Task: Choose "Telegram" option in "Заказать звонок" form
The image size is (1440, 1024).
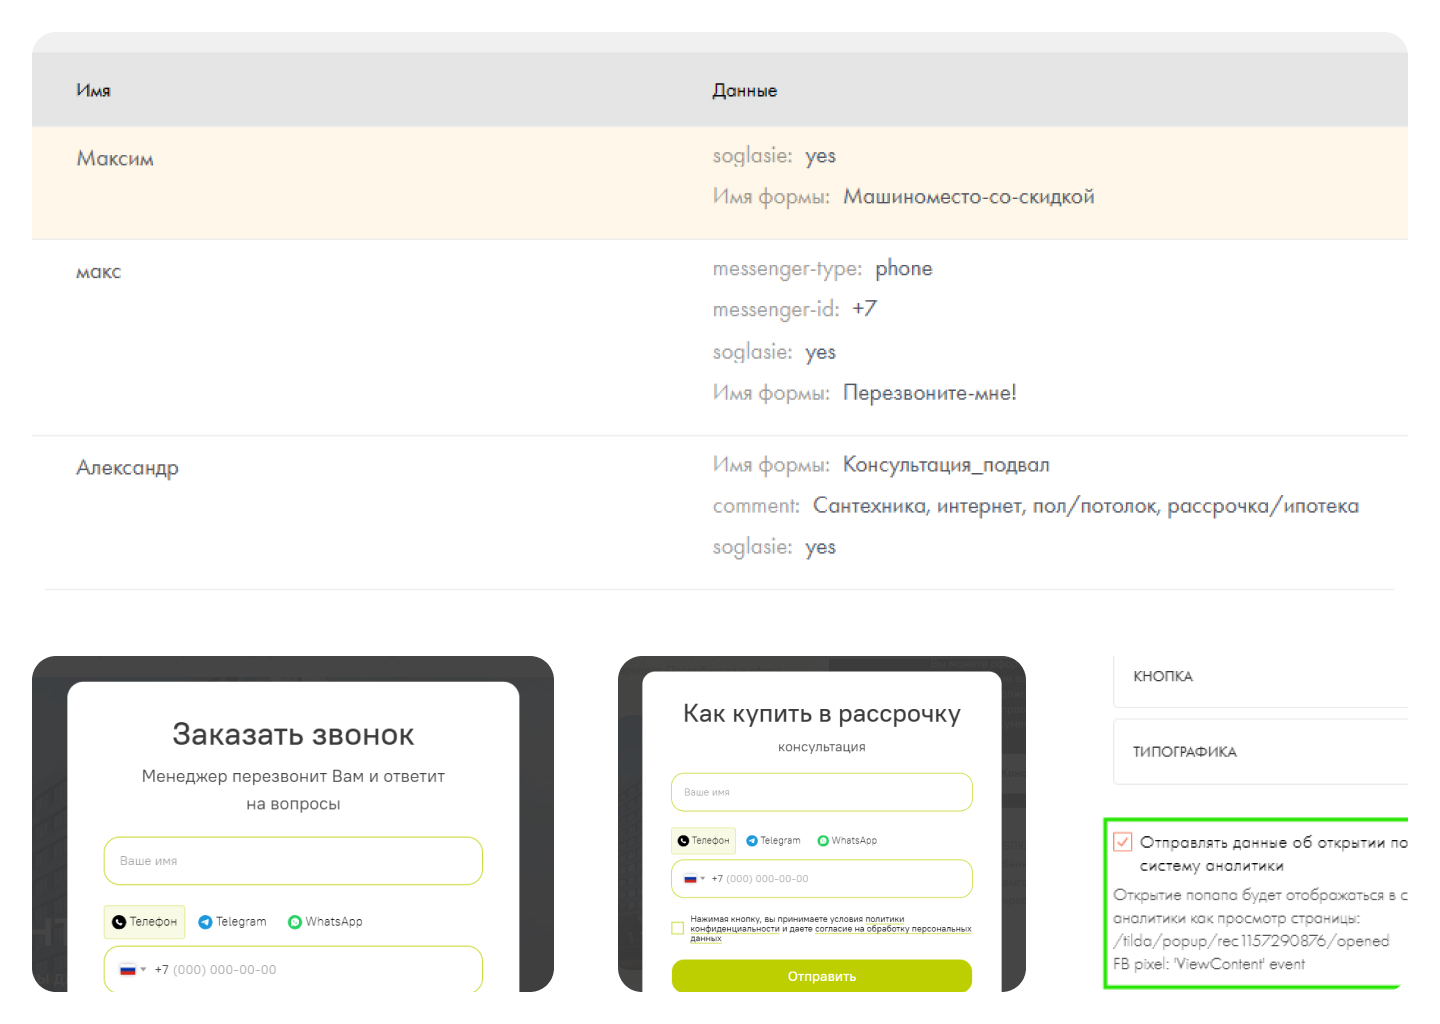Action: click(232, 921)
